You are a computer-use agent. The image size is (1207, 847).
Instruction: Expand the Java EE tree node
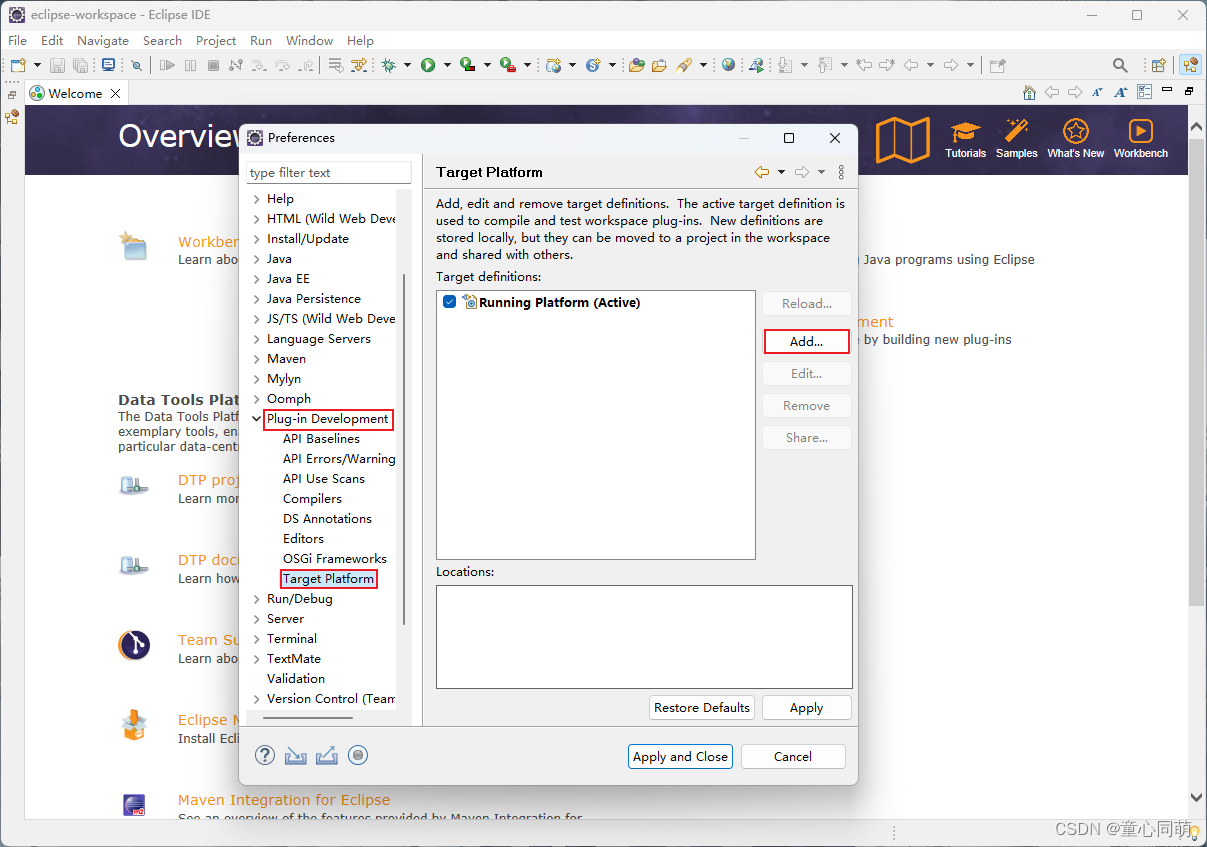257,279
